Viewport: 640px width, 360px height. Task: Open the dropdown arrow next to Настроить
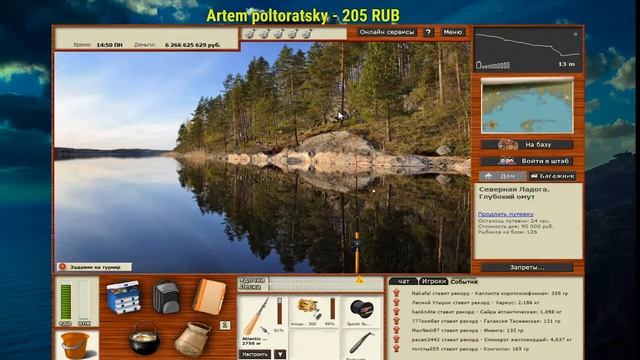click(280, 354)
